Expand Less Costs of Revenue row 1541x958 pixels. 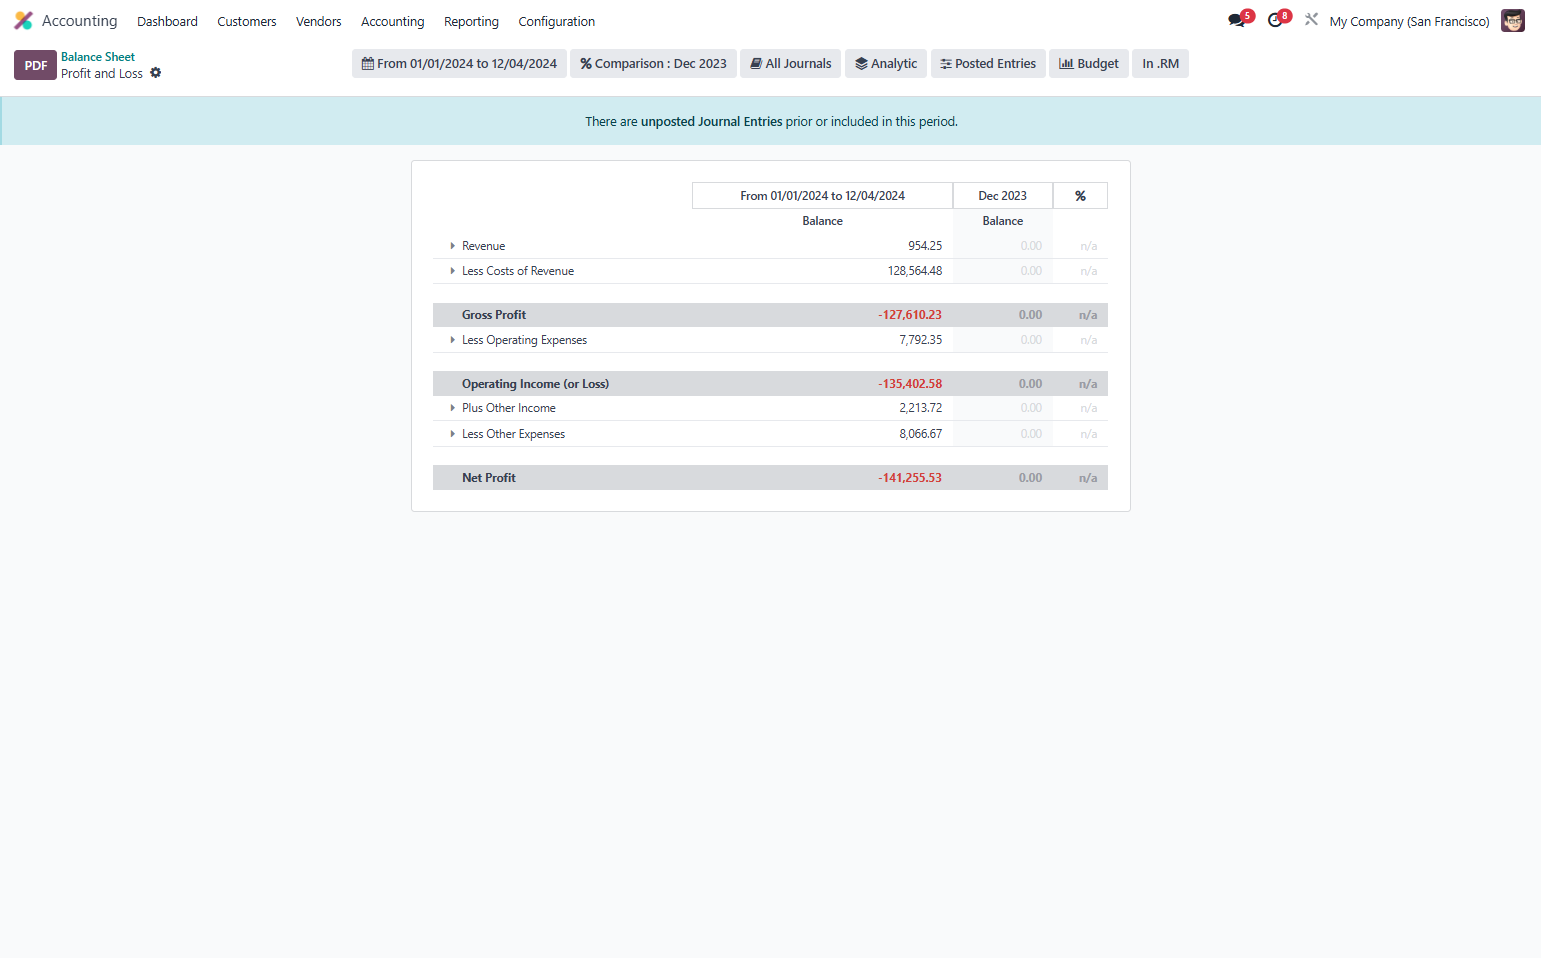452,271
